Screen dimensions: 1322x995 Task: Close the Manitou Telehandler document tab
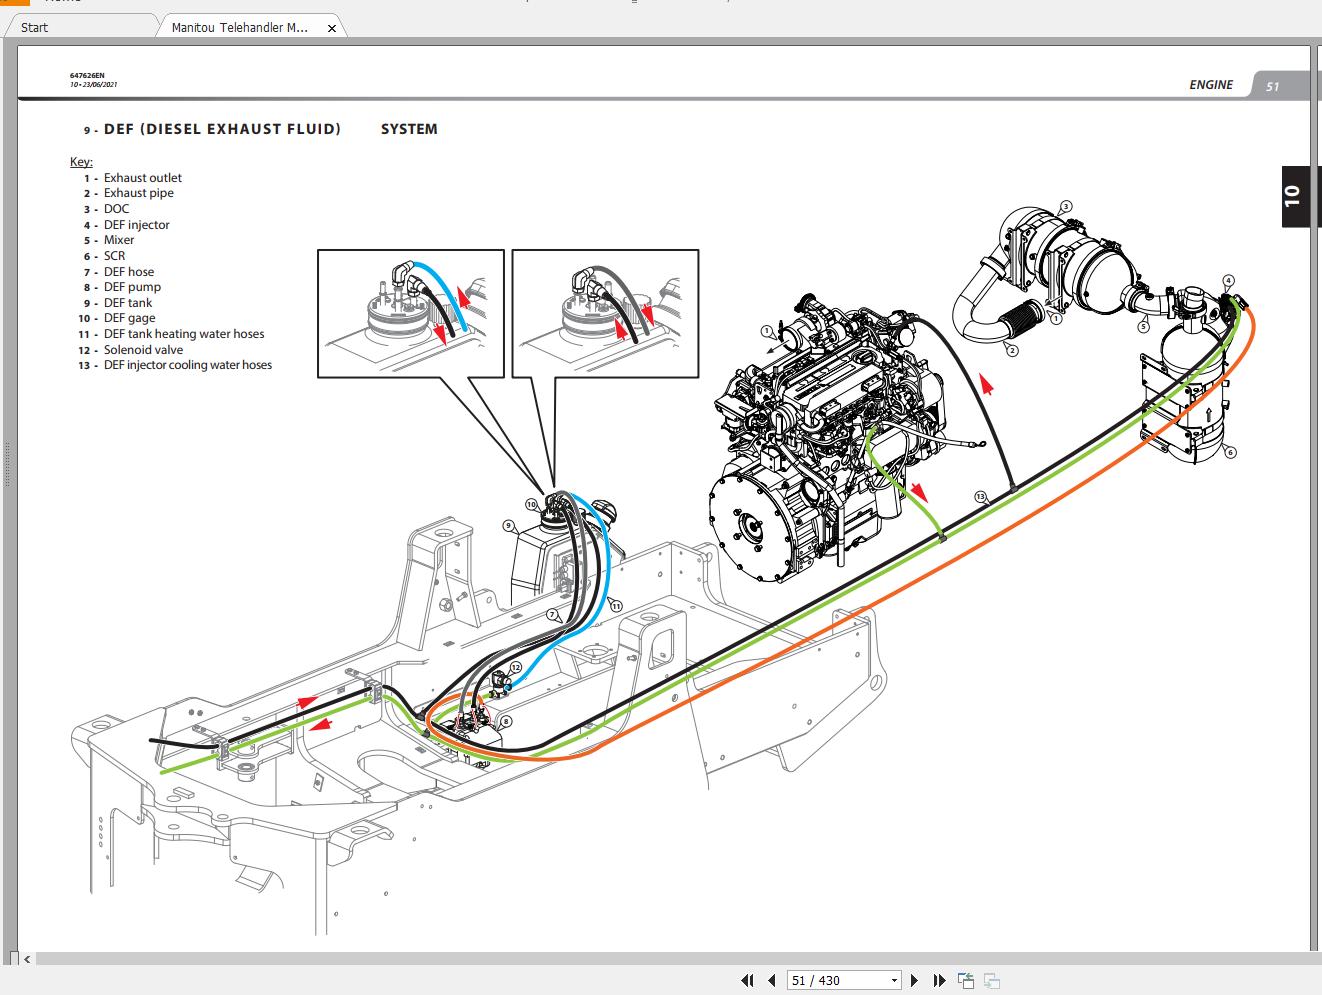(x=332, y=28)
